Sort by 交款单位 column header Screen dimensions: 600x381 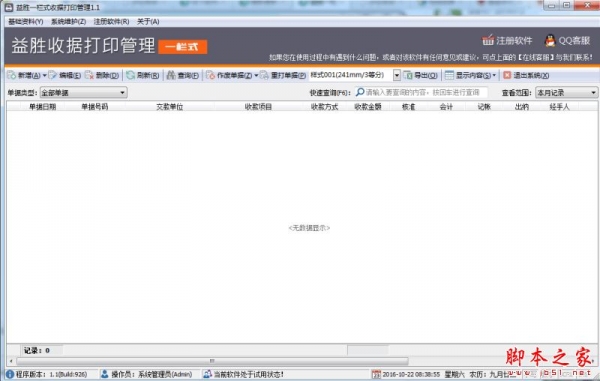click(x=170, y=107)
